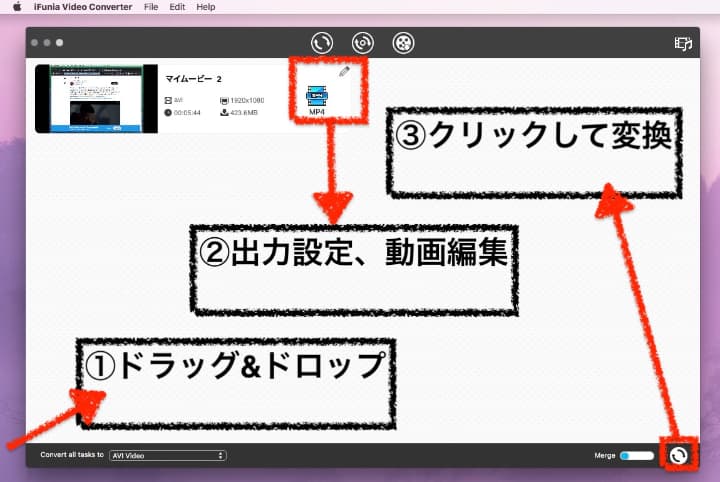Open the File menu
The height and width of the screenshot is (482, 720).
pyautogui.click(x=151, y=7)
